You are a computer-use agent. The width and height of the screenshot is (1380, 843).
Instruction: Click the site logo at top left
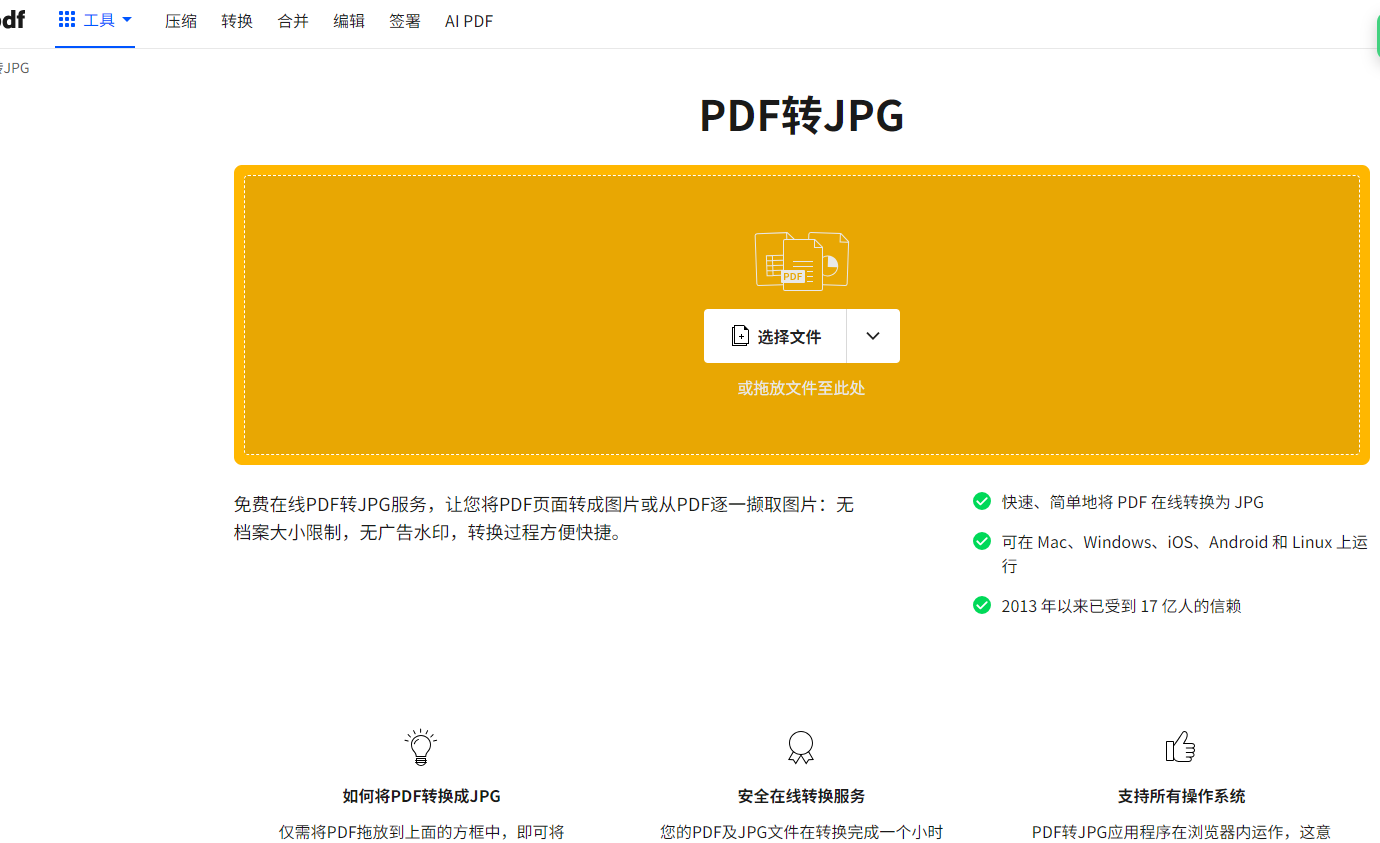point(12,20)
